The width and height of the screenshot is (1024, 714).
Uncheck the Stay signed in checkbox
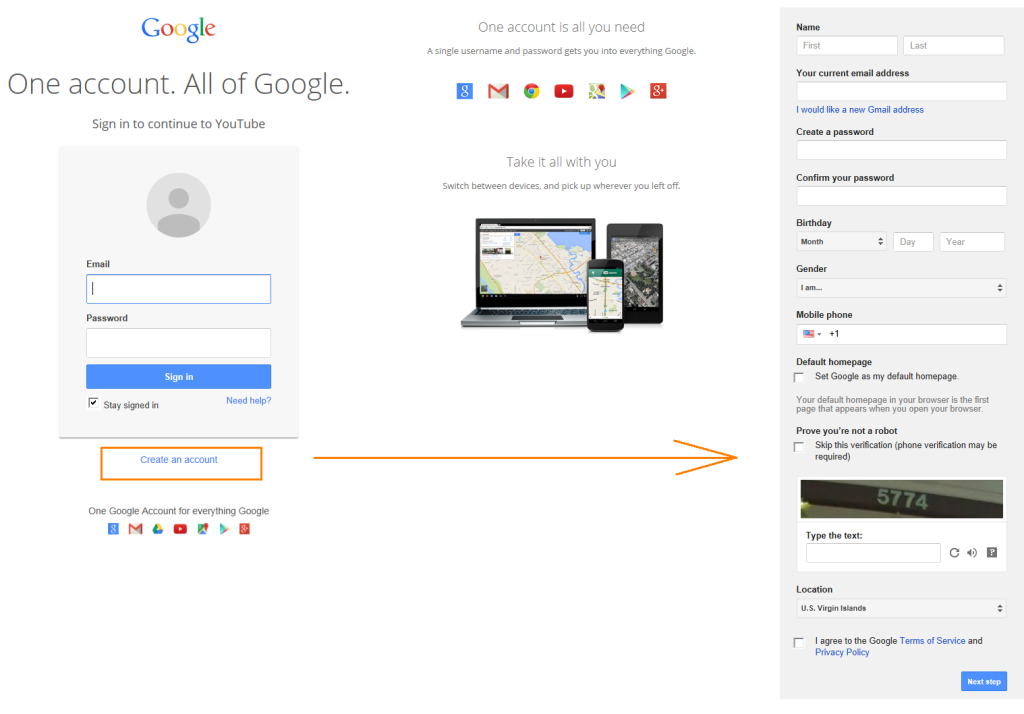pyautogui.click(x=93, y=401)
